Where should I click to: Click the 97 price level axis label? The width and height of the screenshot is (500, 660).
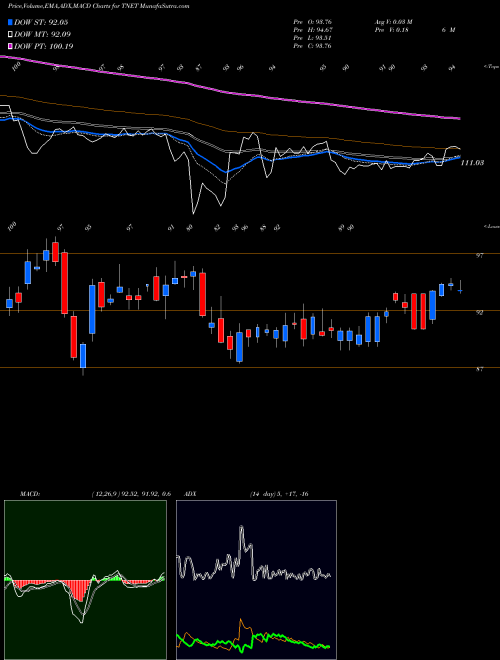pyautogui.click(x=479, y=255)
